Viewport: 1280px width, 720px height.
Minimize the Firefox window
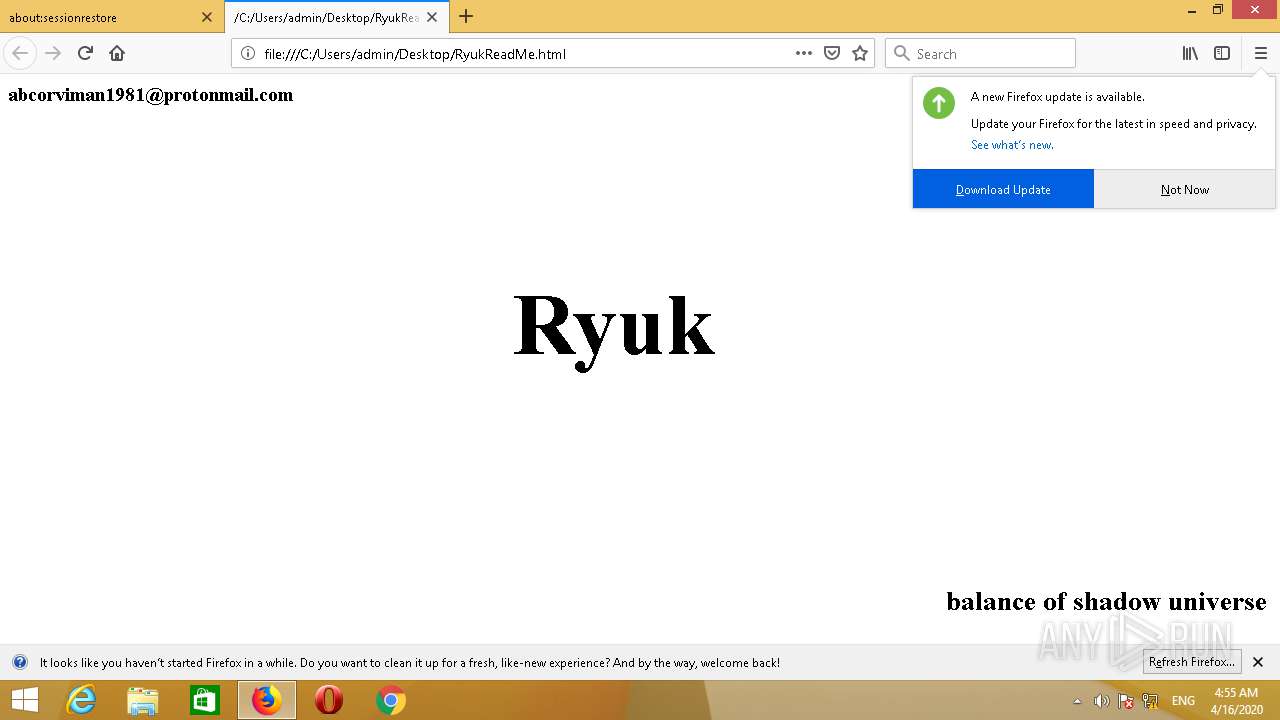tap(1192, 10)
